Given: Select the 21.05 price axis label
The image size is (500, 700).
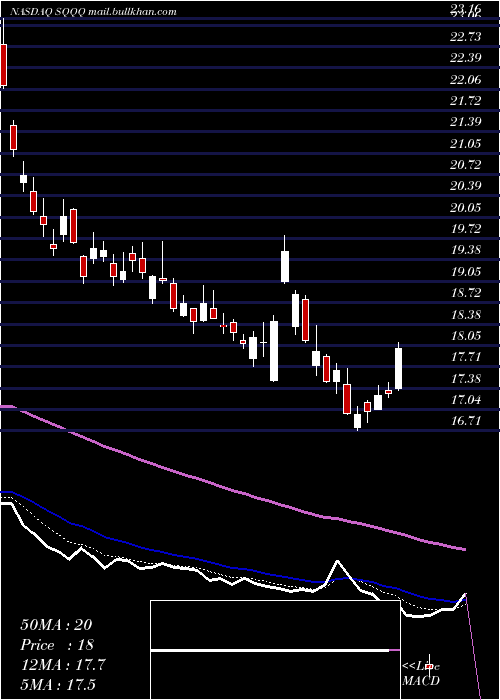Looking at the screenshot, I should click(x=466, y=144).
